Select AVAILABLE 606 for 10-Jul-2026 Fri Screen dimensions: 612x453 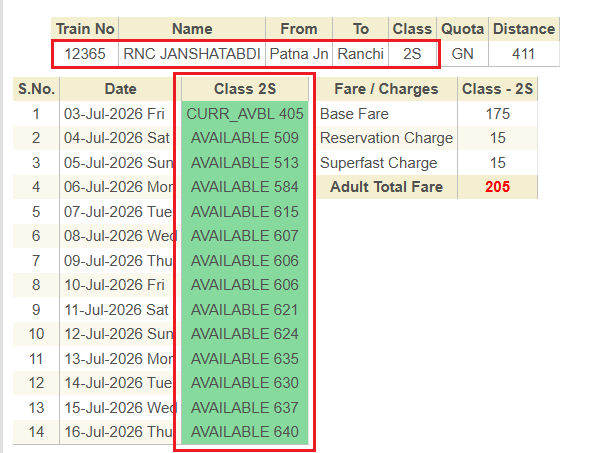(x=245, y=285)
